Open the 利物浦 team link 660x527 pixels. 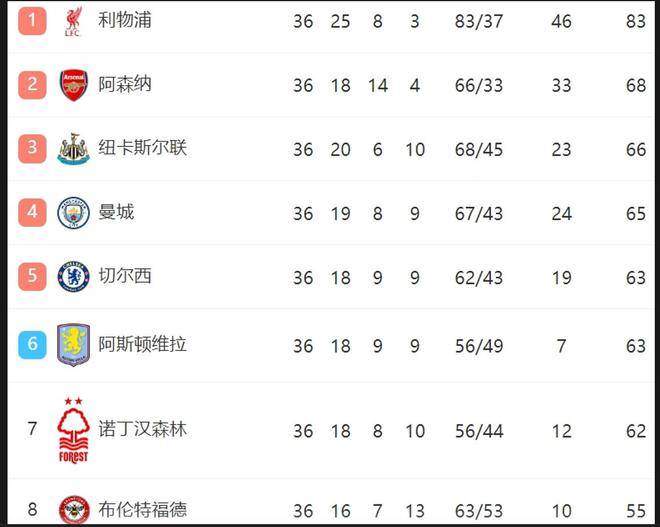click(125, 20)
